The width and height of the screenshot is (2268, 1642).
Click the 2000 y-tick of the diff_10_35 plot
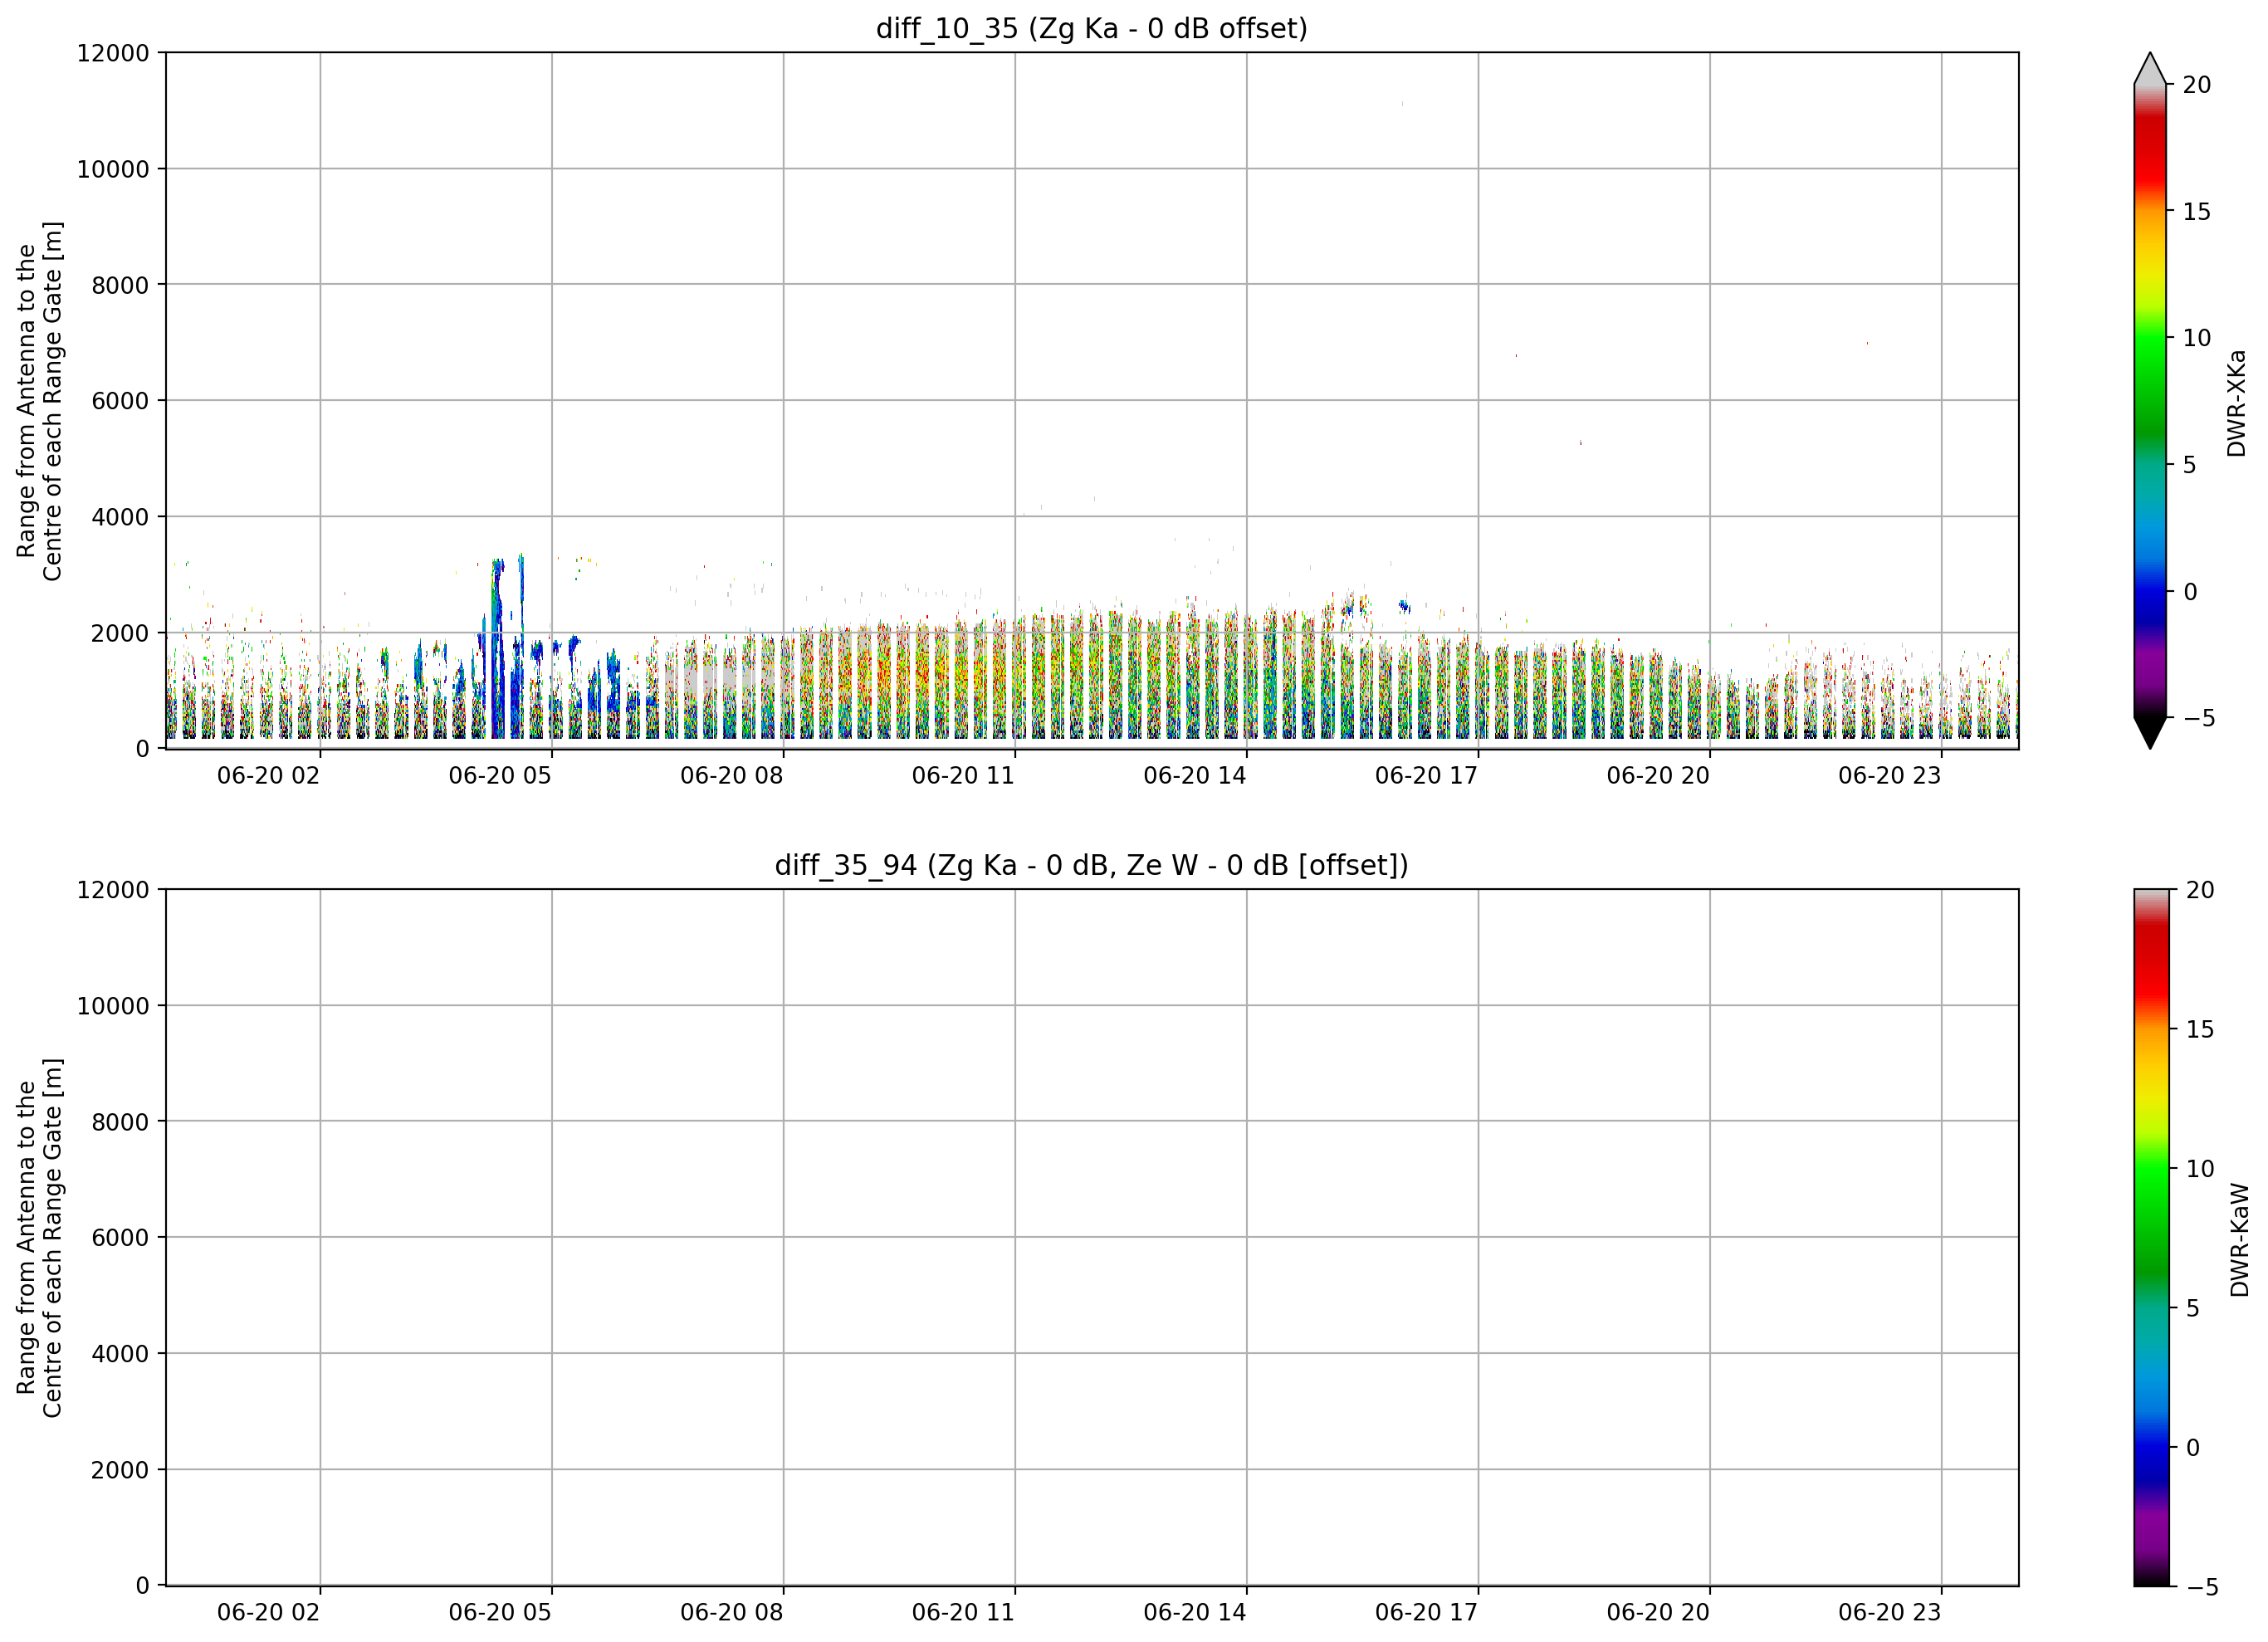pyautogui.click(x=120, y=633)
